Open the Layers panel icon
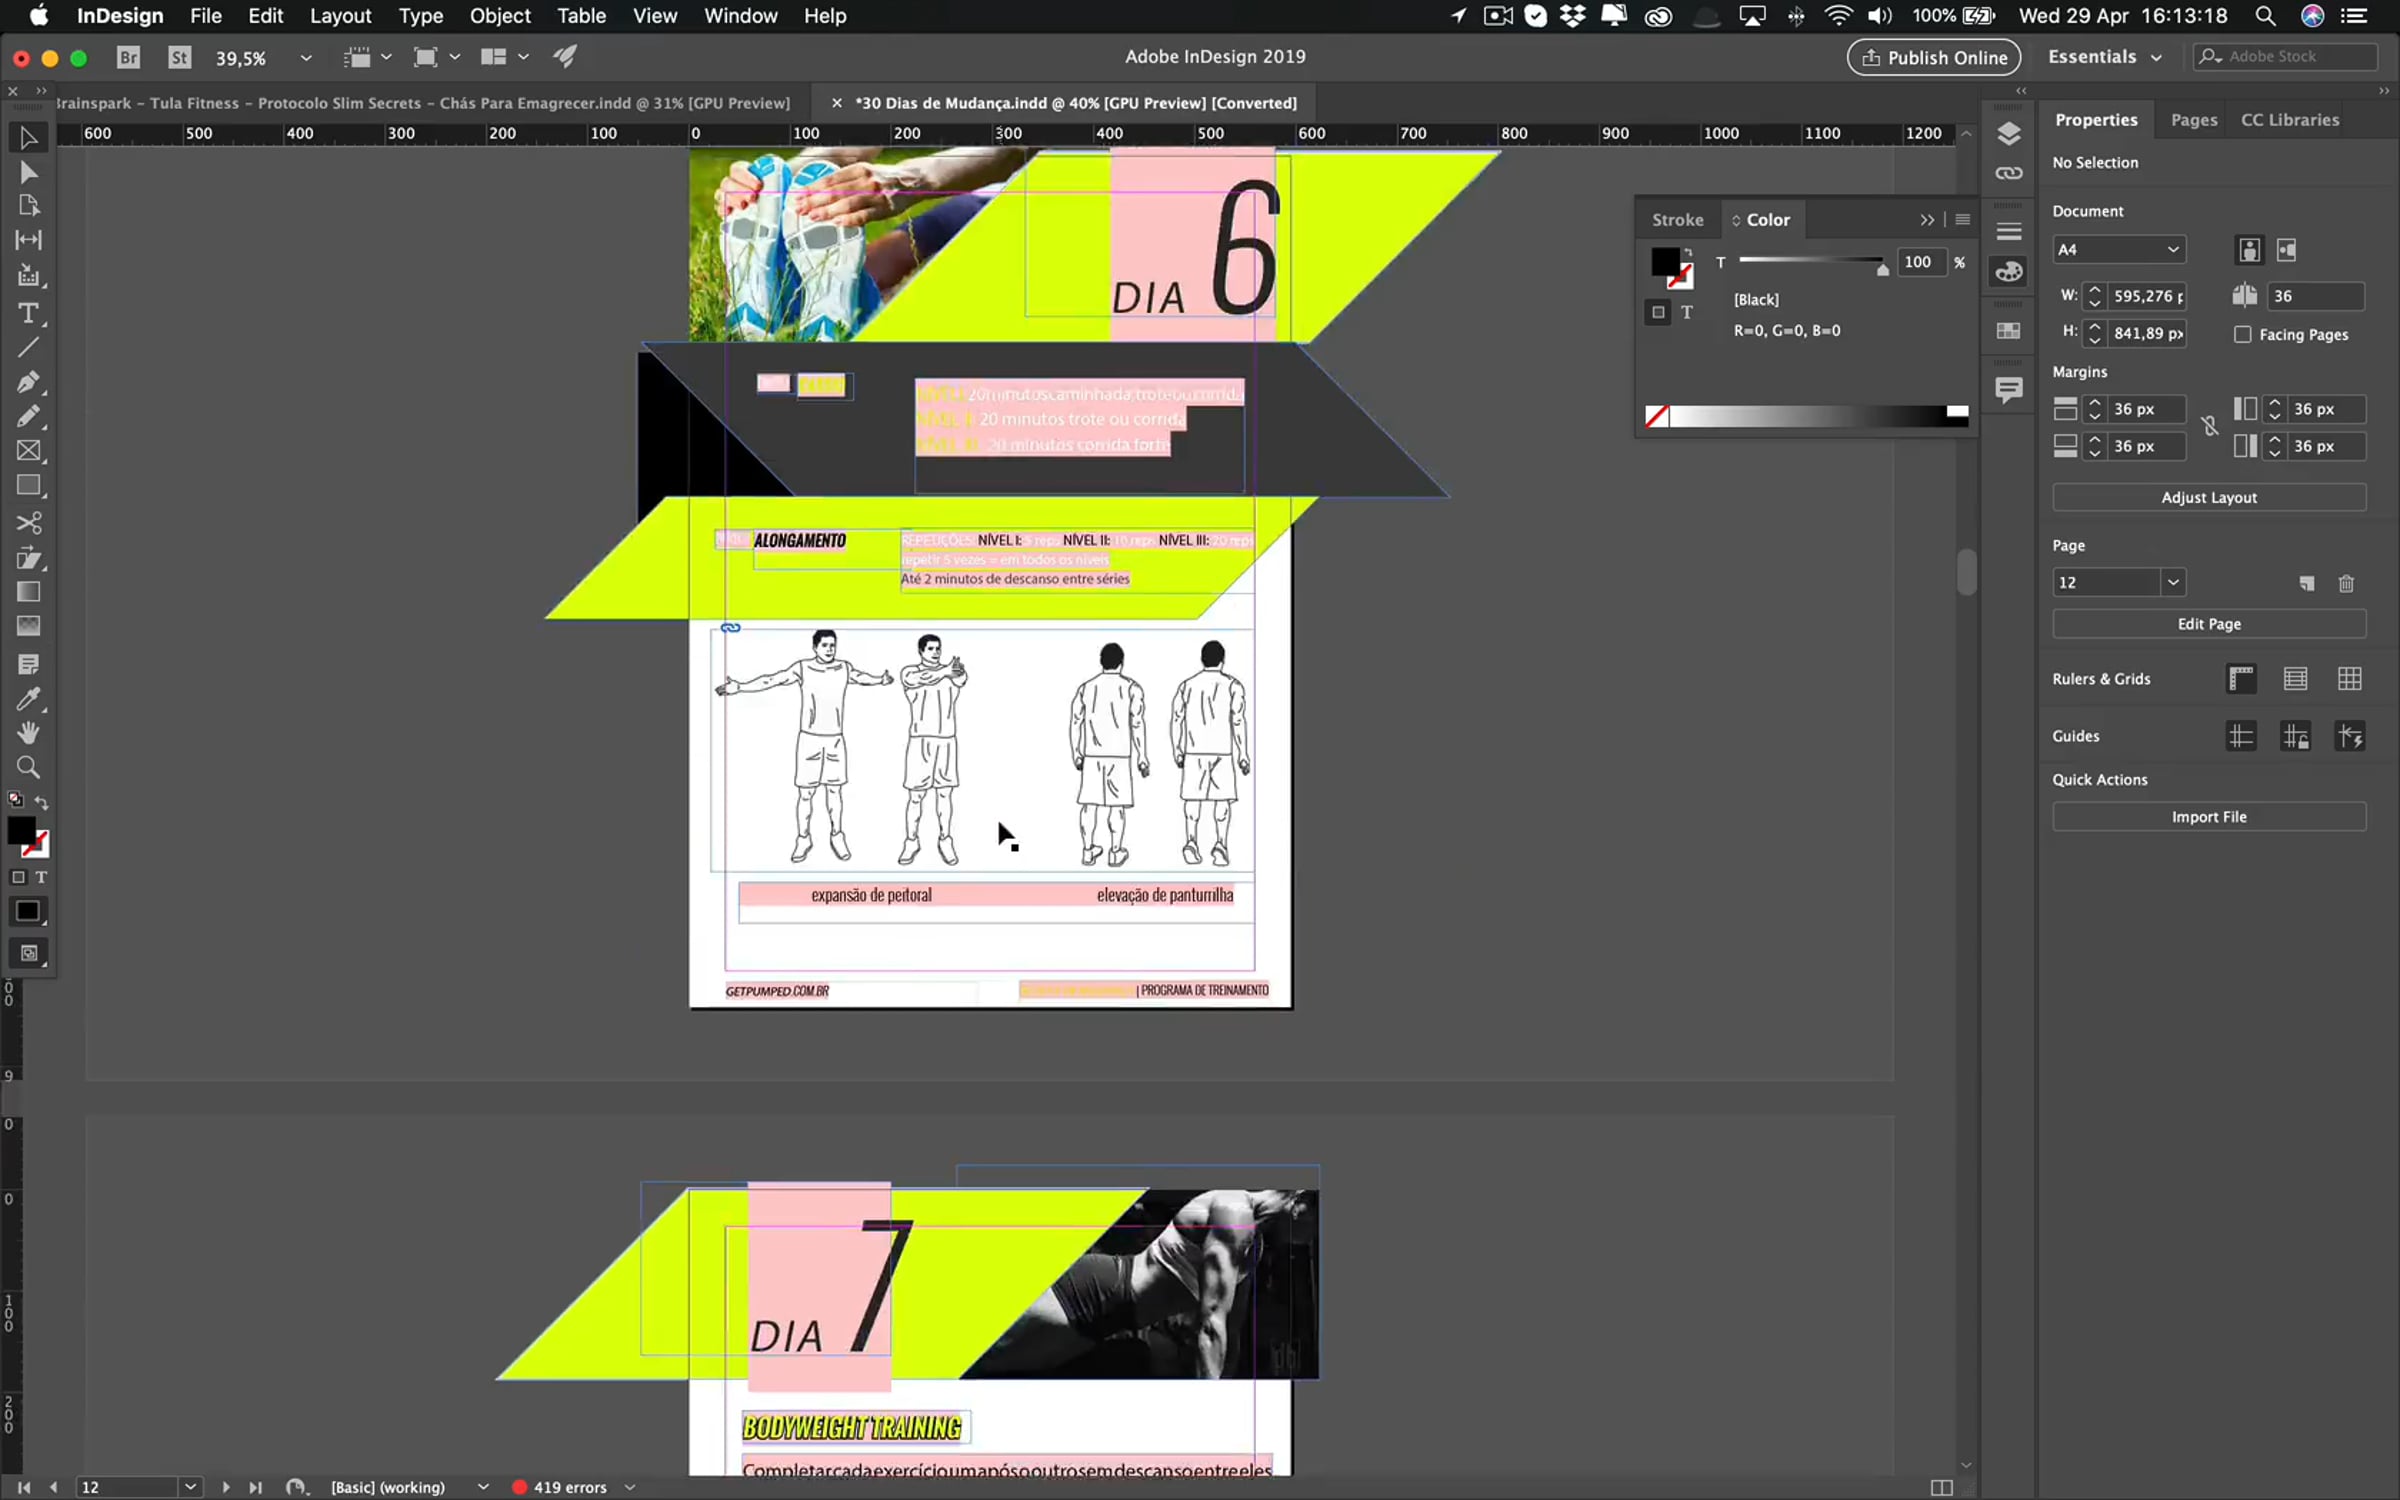The height and width of the screenshot is (1500, 2400). 2008,133
